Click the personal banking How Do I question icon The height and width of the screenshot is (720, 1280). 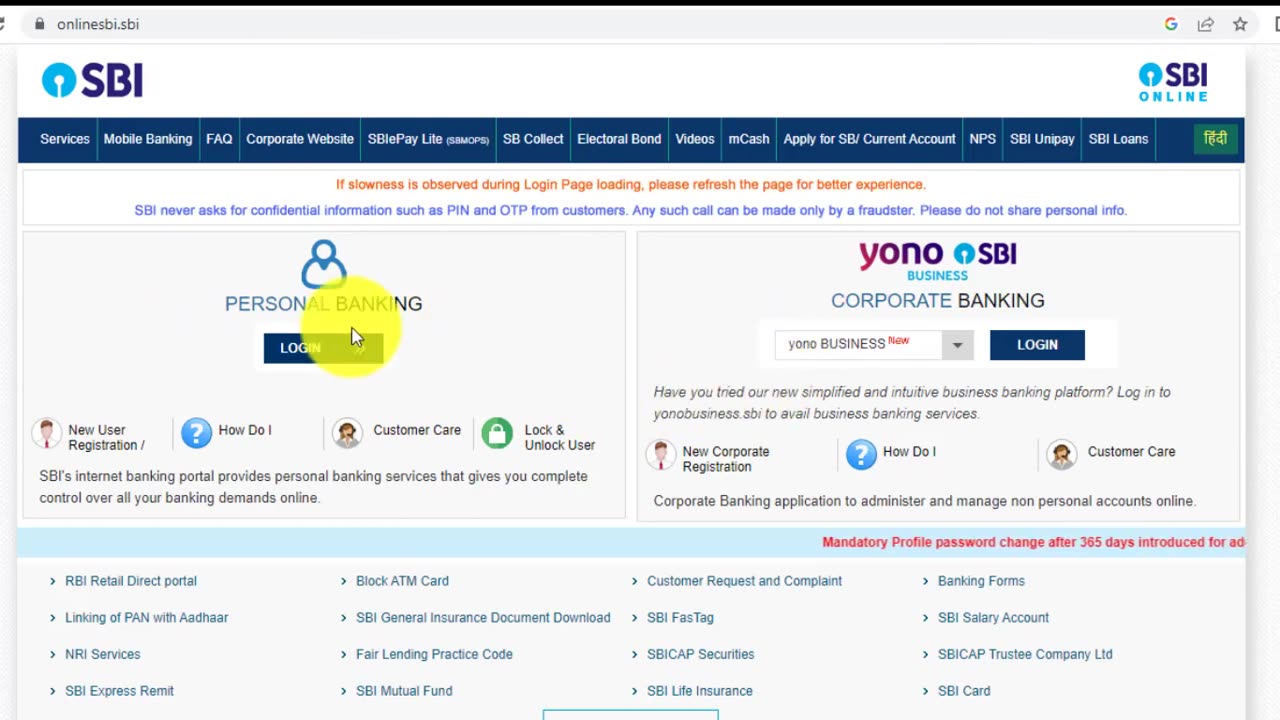click(196, 433)
